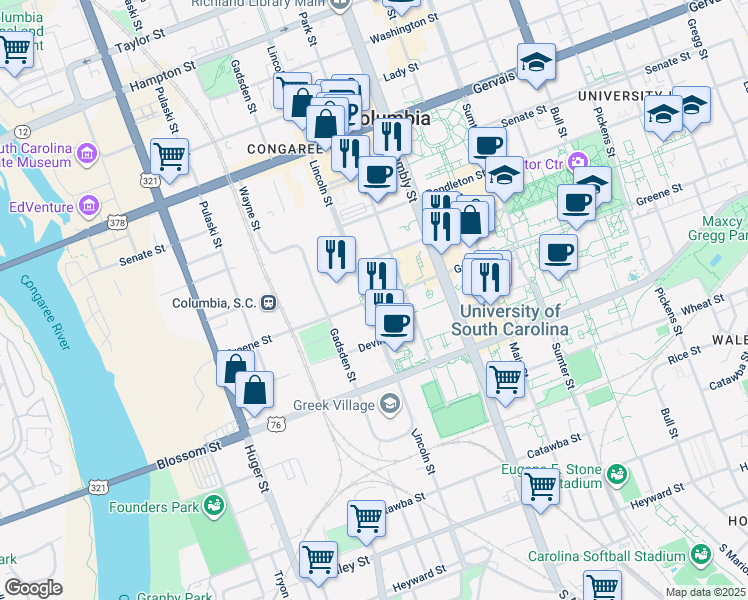This screenshot has height=600, width=748.
Task: Click the coffee cup marker near Assembly and Pendleton St
Action: [377, 178]
